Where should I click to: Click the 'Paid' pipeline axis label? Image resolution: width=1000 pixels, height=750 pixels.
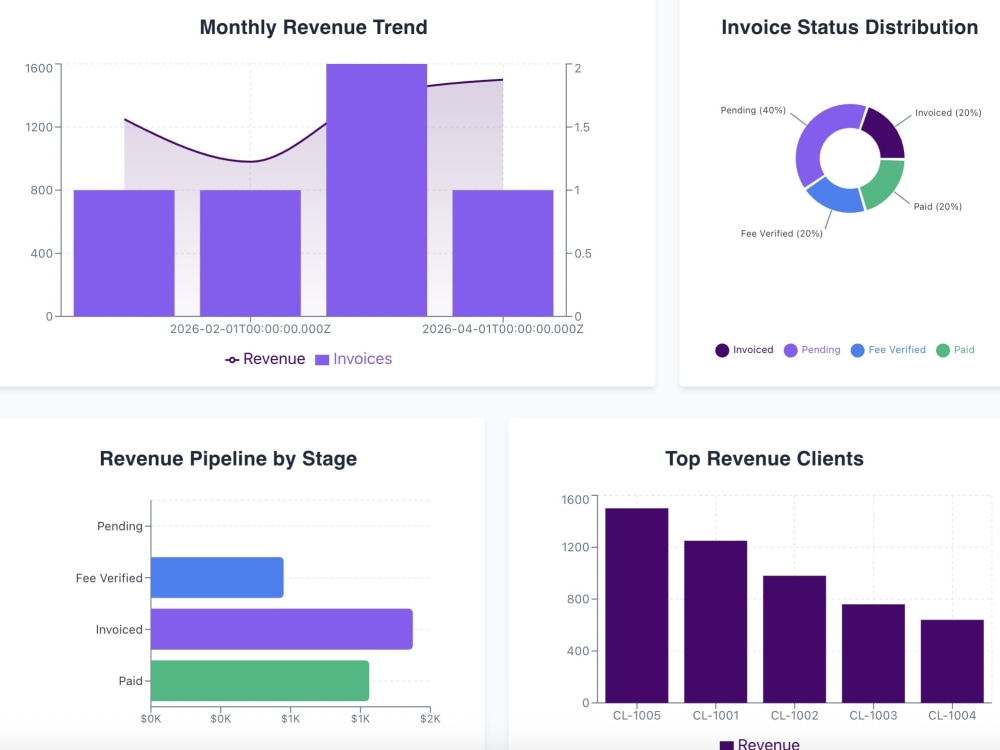tap(131, 681)
